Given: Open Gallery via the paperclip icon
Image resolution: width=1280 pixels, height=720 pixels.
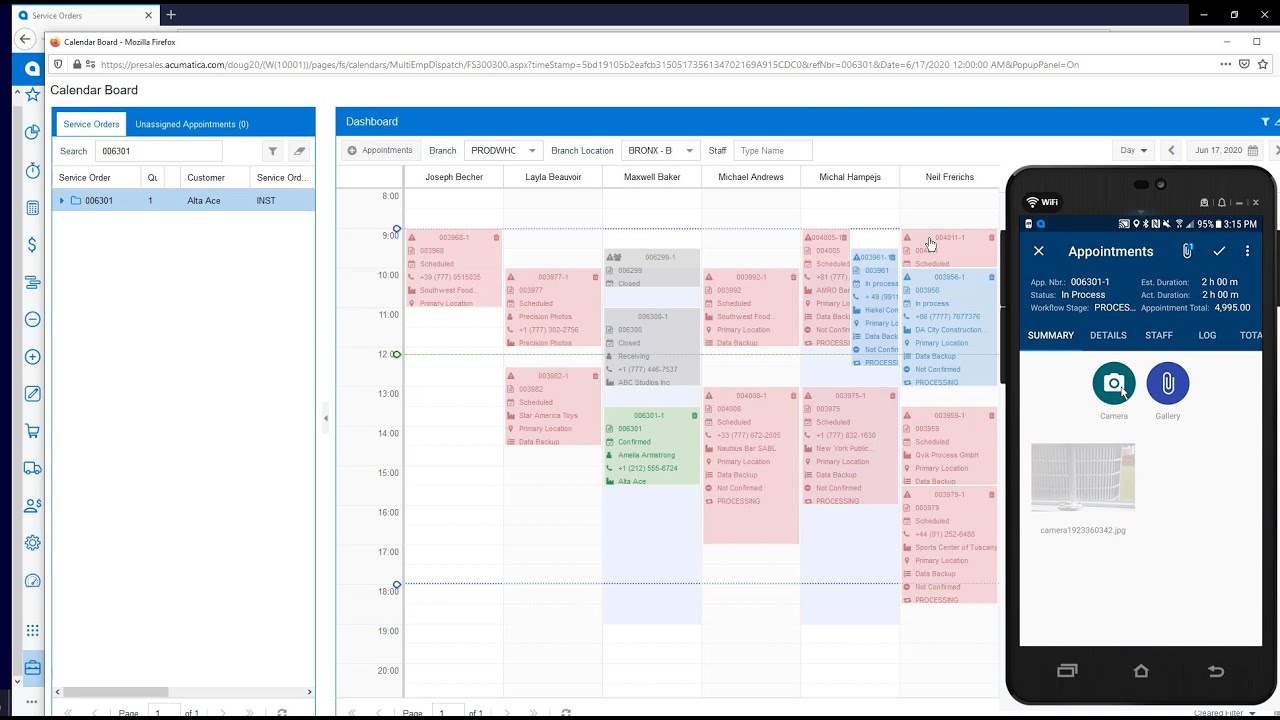Looking at the screenshot, I should (x=1167, y=384).
